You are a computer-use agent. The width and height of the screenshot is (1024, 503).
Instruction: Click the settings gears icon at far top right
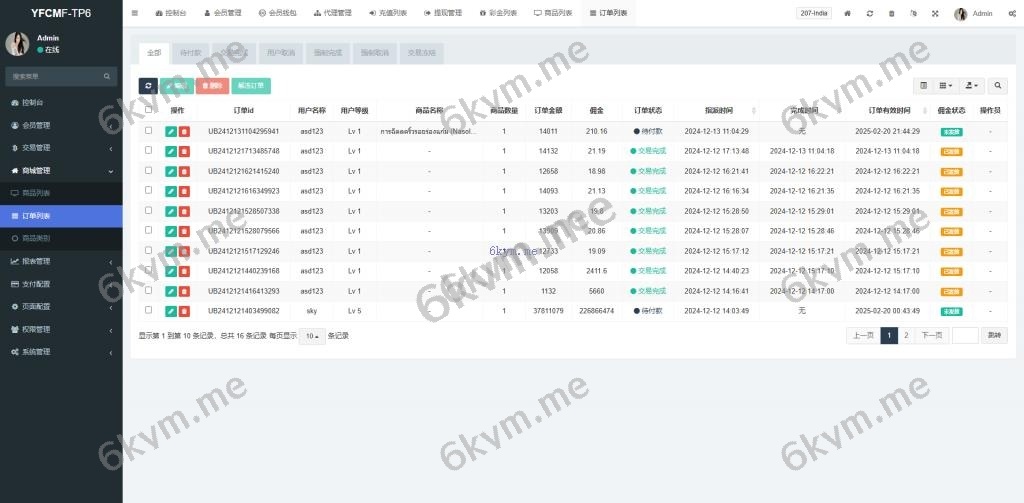(1011, 14)
